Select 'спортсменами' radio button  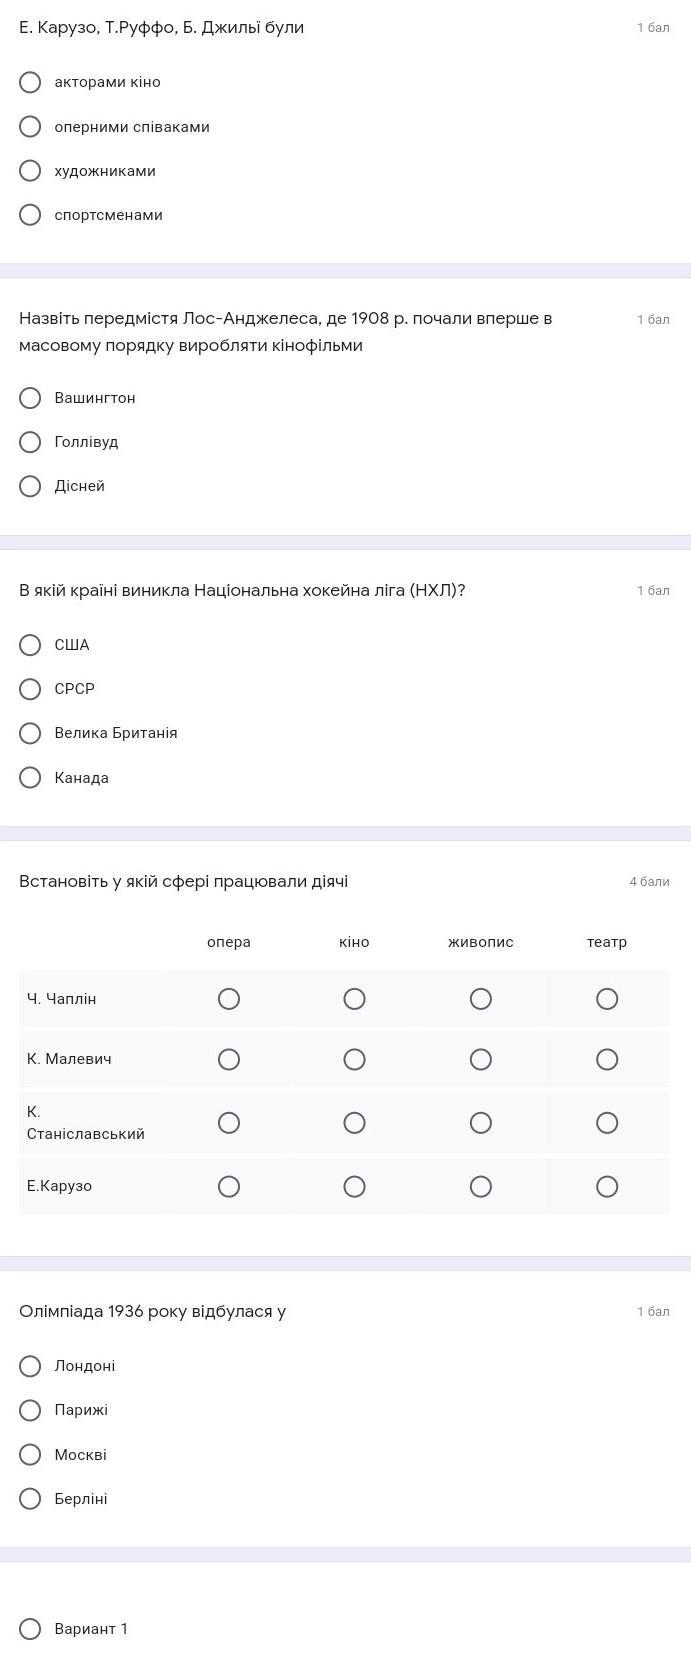pyautogui.click(x=30, y=215)
